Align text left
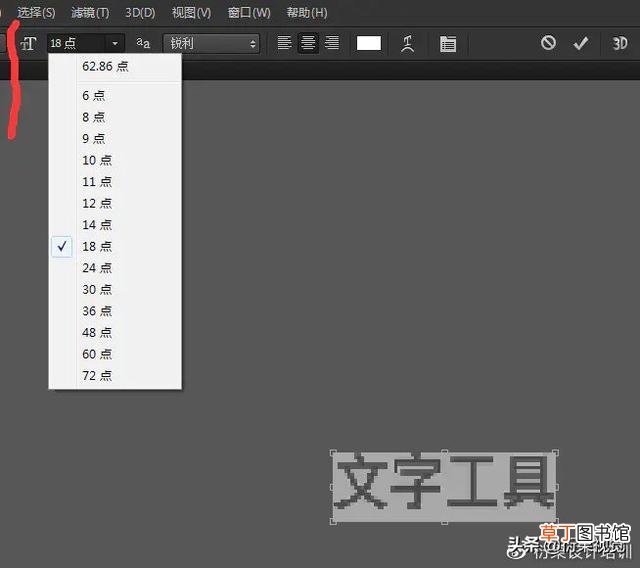Viewport: 640px width, 568px height. (284, 42)
